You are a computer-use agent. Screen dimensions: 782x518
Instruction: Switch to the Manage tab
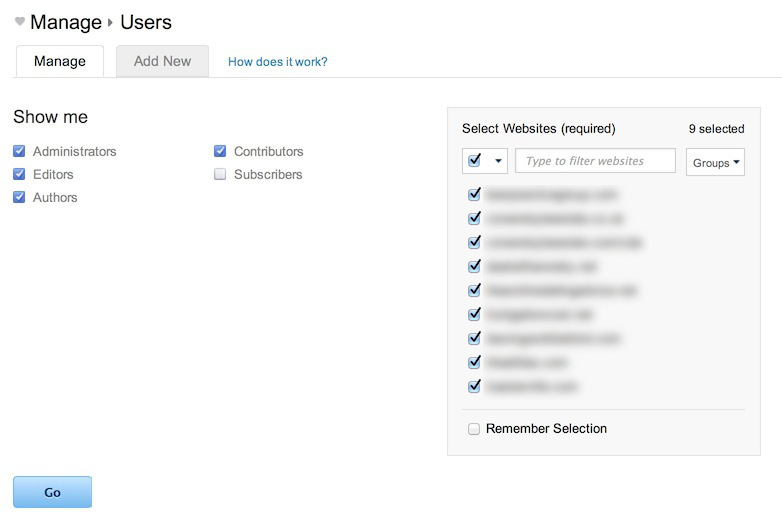[60, 61]
